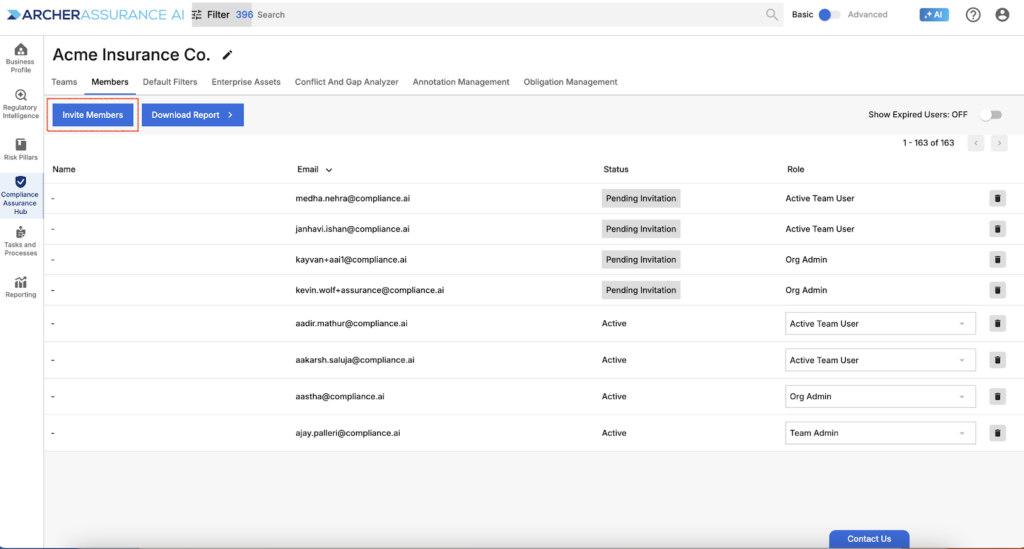
Task: Delete medha.nehra@compliance.ai member
Action: click(997, 198)
